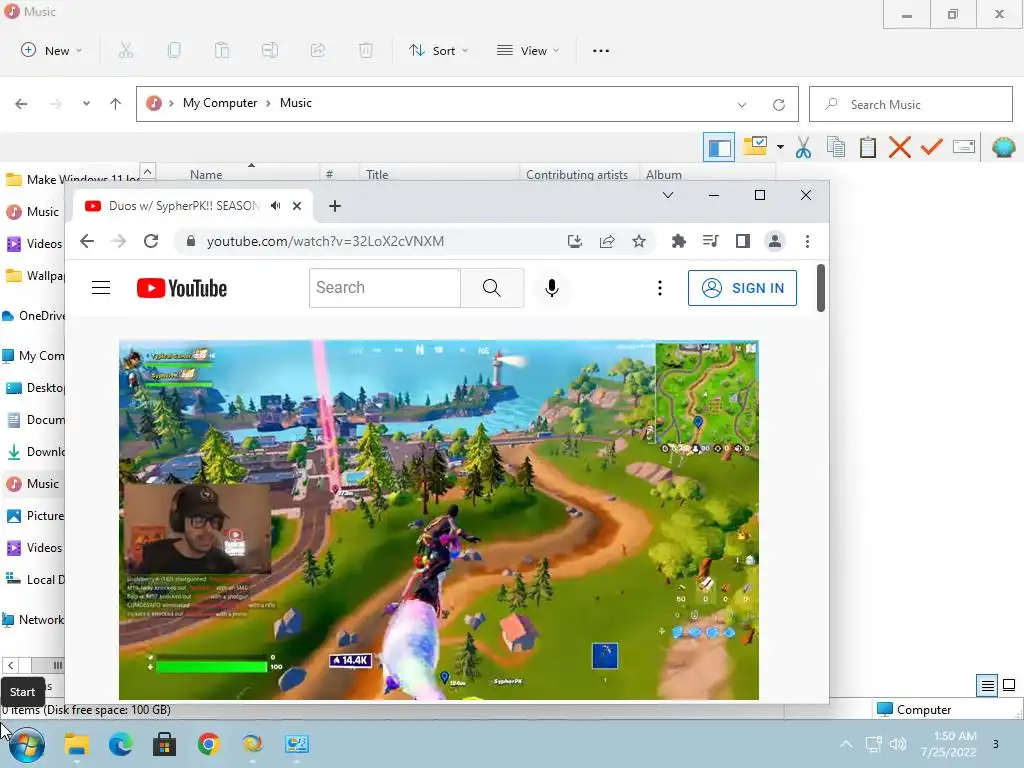
Task: Open Chrome media controls icon
Action: [x=711, y=241]
